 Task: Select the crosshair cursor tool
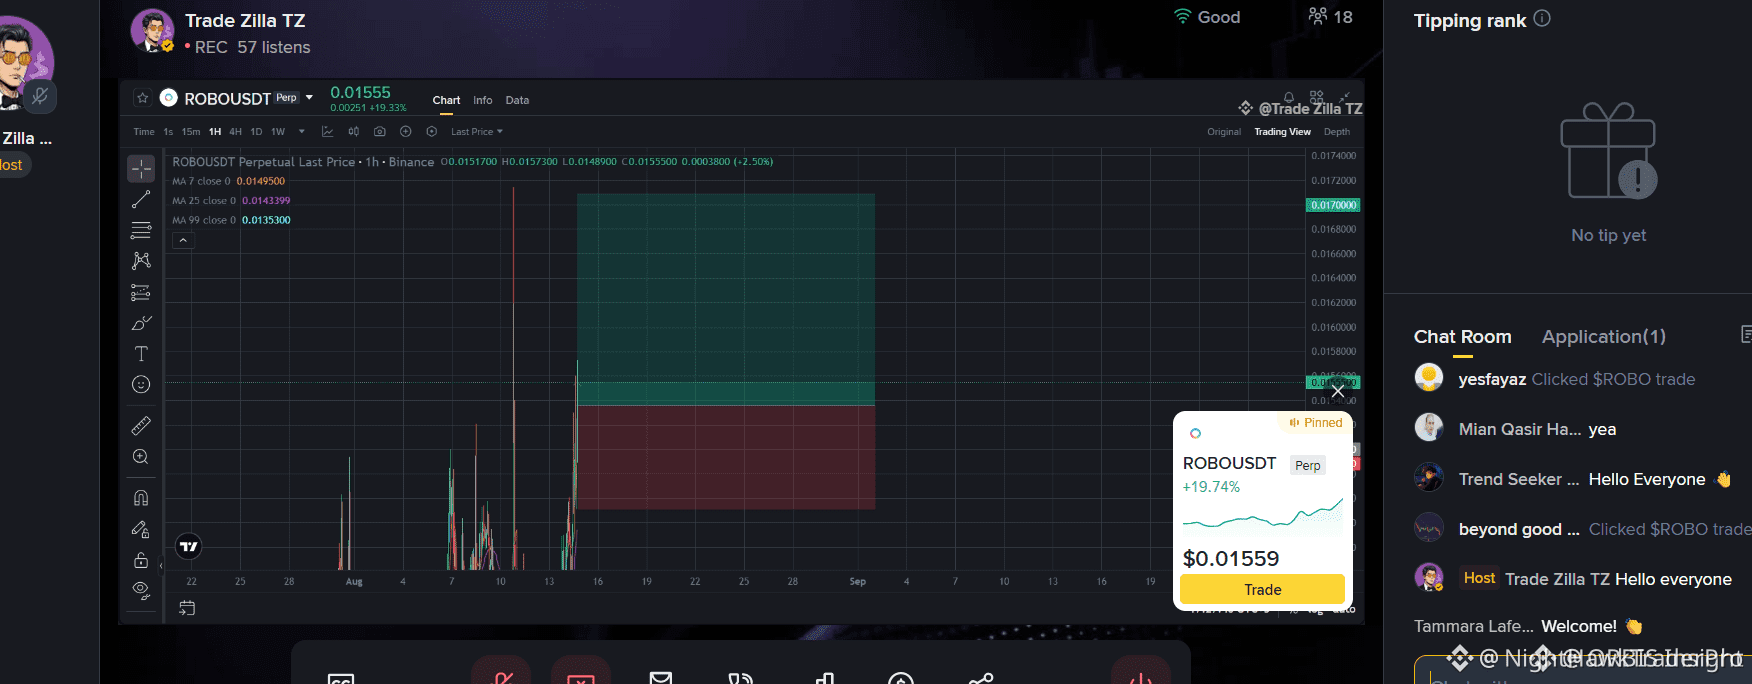(141, 169)
